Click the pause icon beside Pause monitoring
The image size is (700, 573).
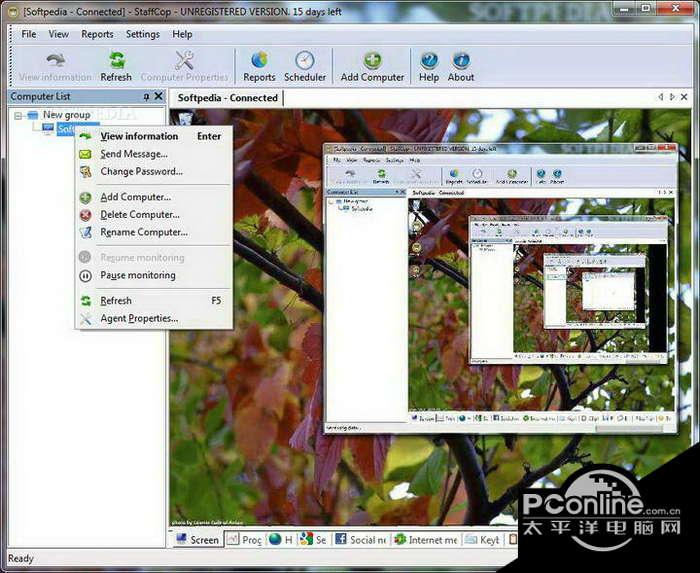coord(85,275)
